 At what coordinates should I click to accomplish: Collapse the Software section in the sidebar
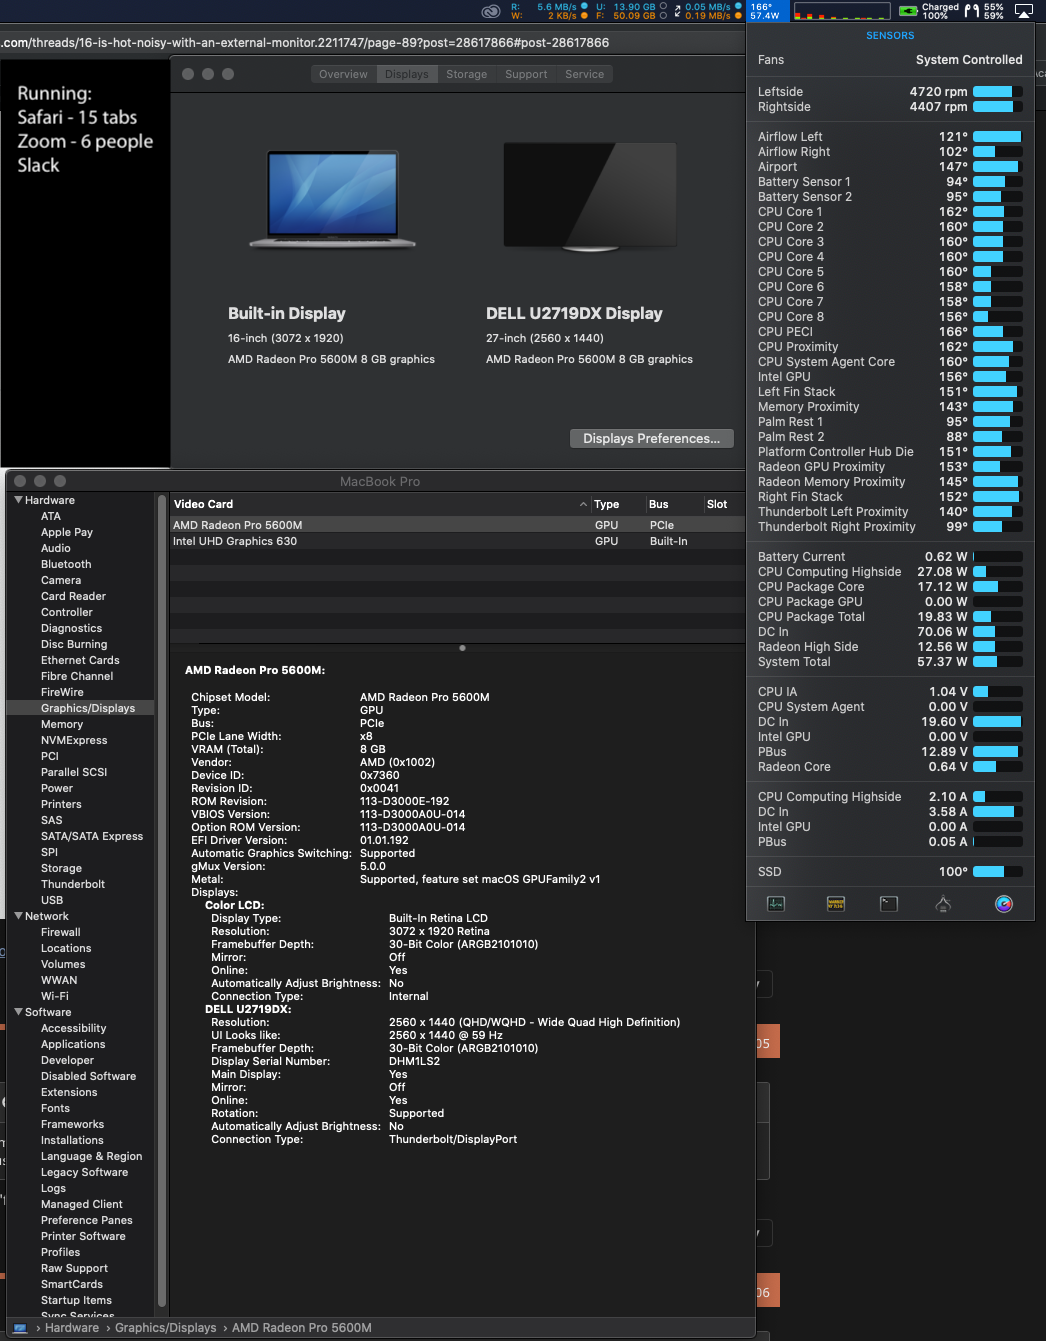(18, 1012)
